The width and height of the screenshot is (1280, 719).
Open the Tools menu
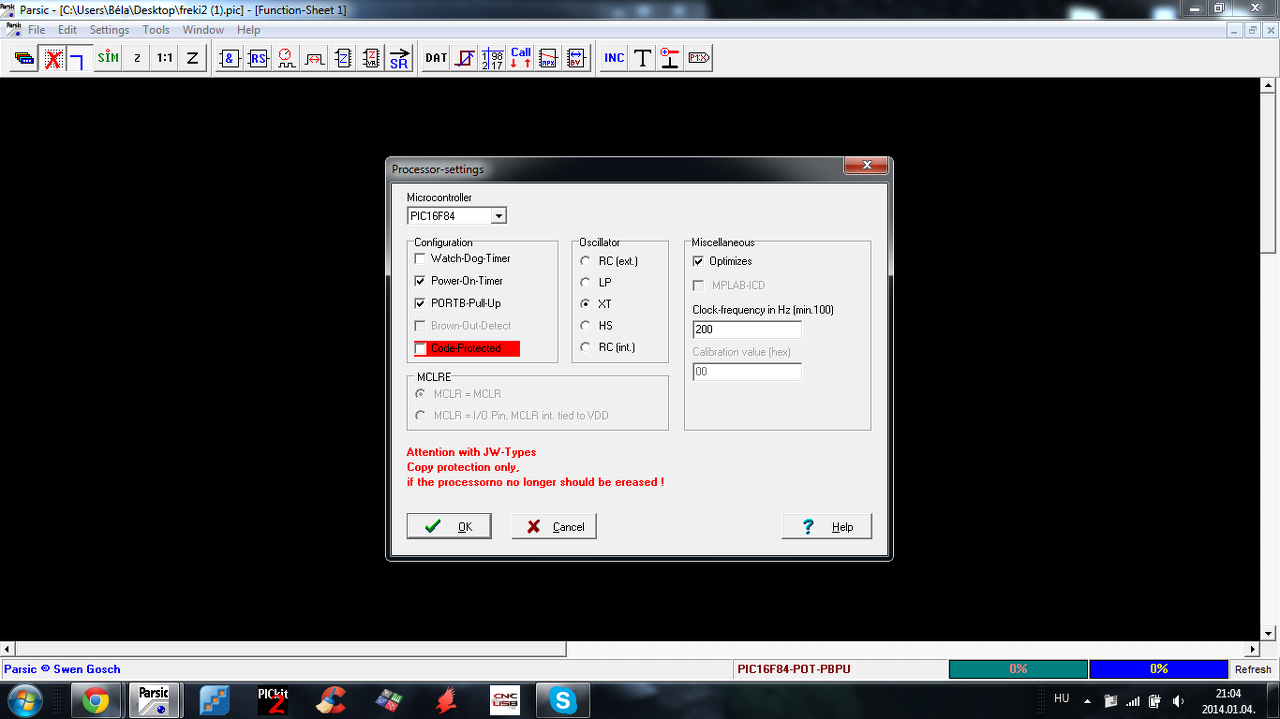(156, 30)
